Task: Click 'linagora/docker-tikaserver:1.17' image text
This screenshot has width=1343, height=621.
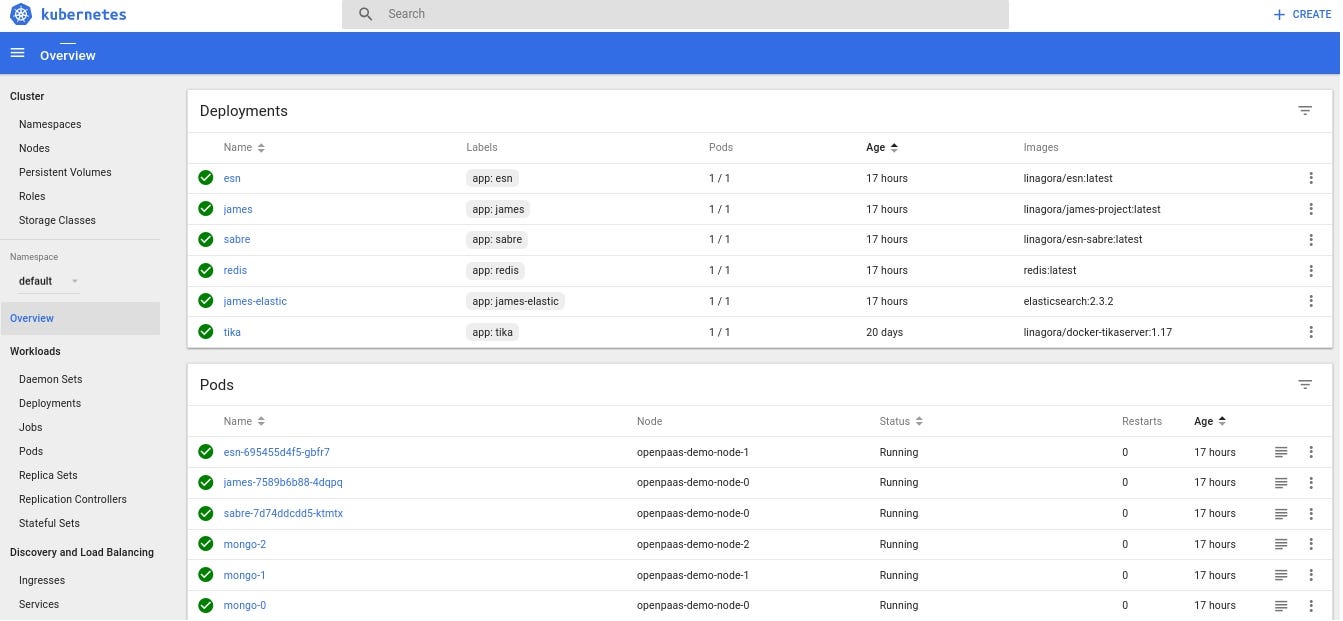Action: pyautogui.click(x=1098, y=333)
